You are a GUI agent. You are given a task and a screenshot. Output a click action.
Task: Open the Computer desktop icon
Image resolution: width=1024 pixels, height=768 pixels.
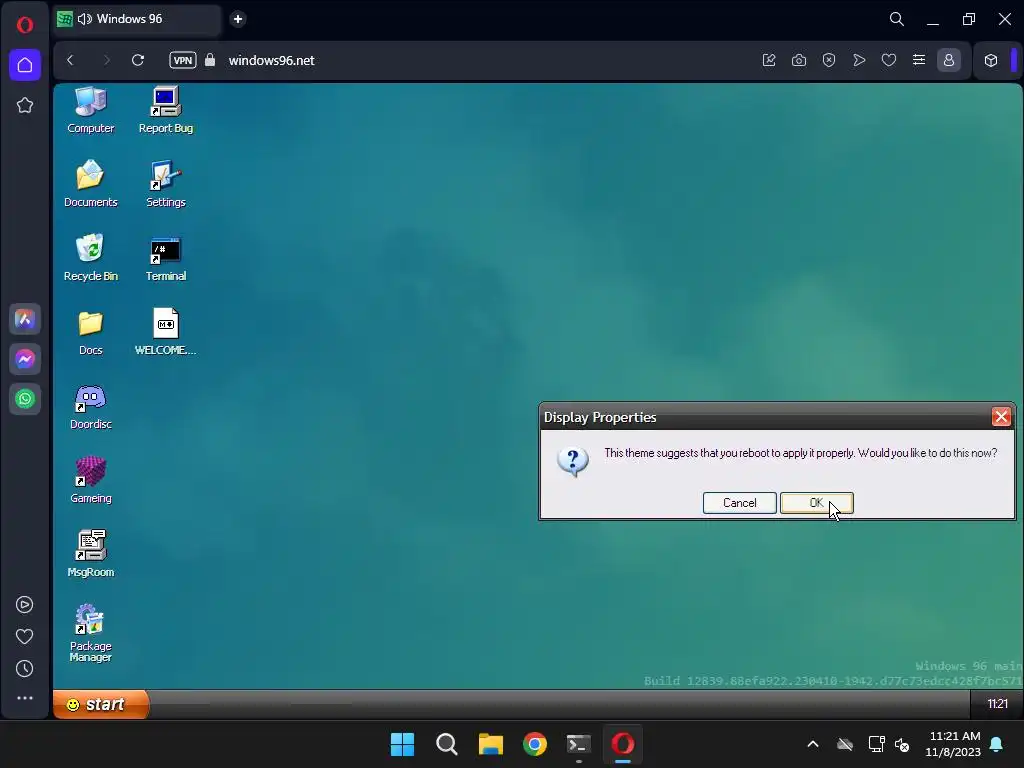(90, 110)
